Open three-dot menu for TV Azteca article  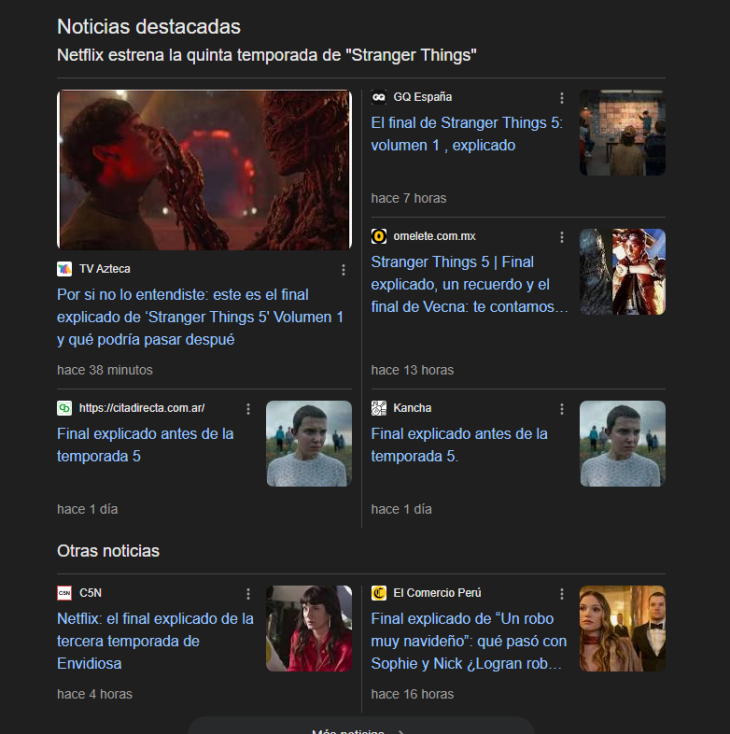point(343,270)
